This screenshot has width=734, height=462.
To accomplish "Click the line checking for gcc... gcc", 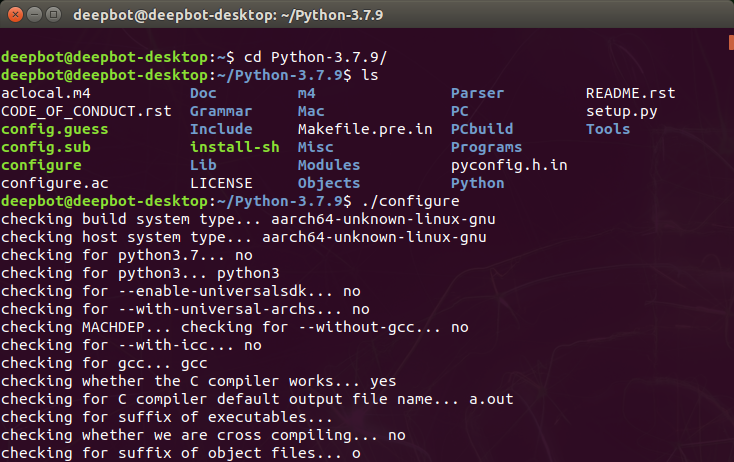I will (104, 363).
